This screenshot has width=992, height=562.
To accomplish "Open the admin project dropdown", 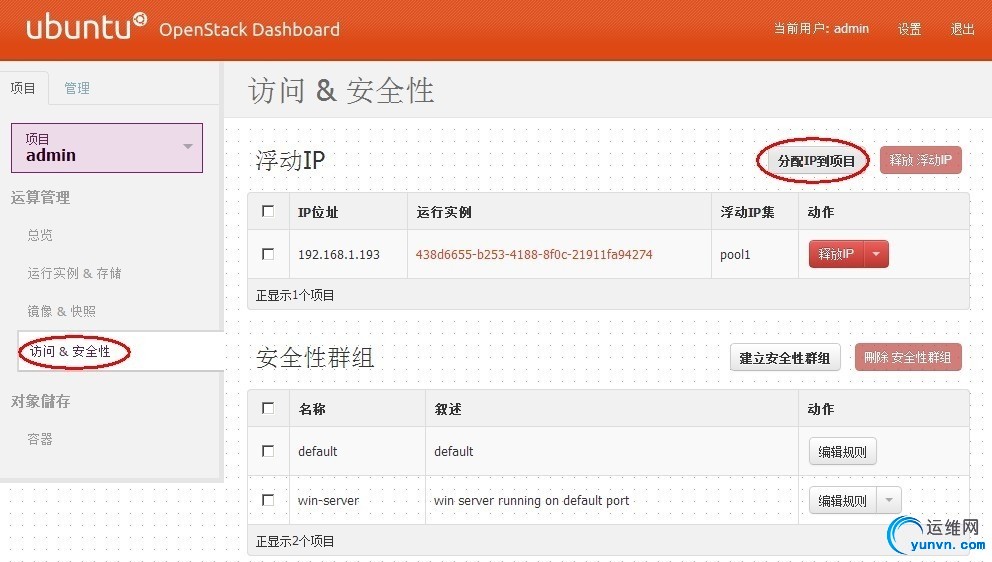I will pyautogui.click(x=107, y=148).
